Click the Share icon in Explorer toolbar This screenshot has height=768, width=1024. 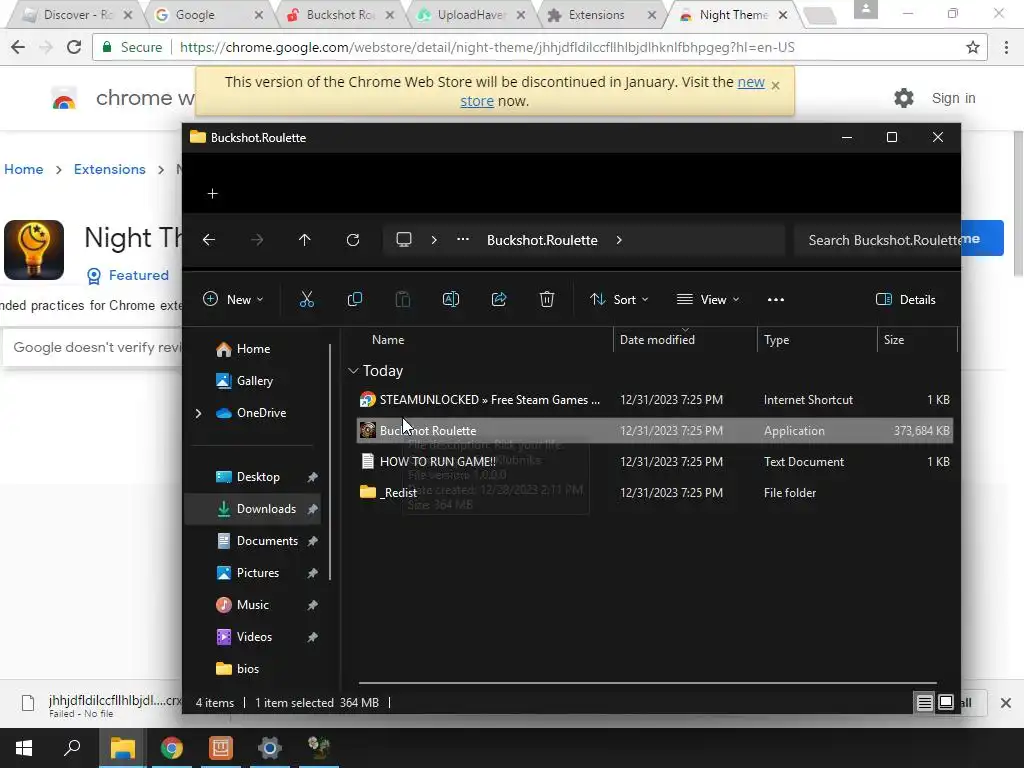pos(499,299)
